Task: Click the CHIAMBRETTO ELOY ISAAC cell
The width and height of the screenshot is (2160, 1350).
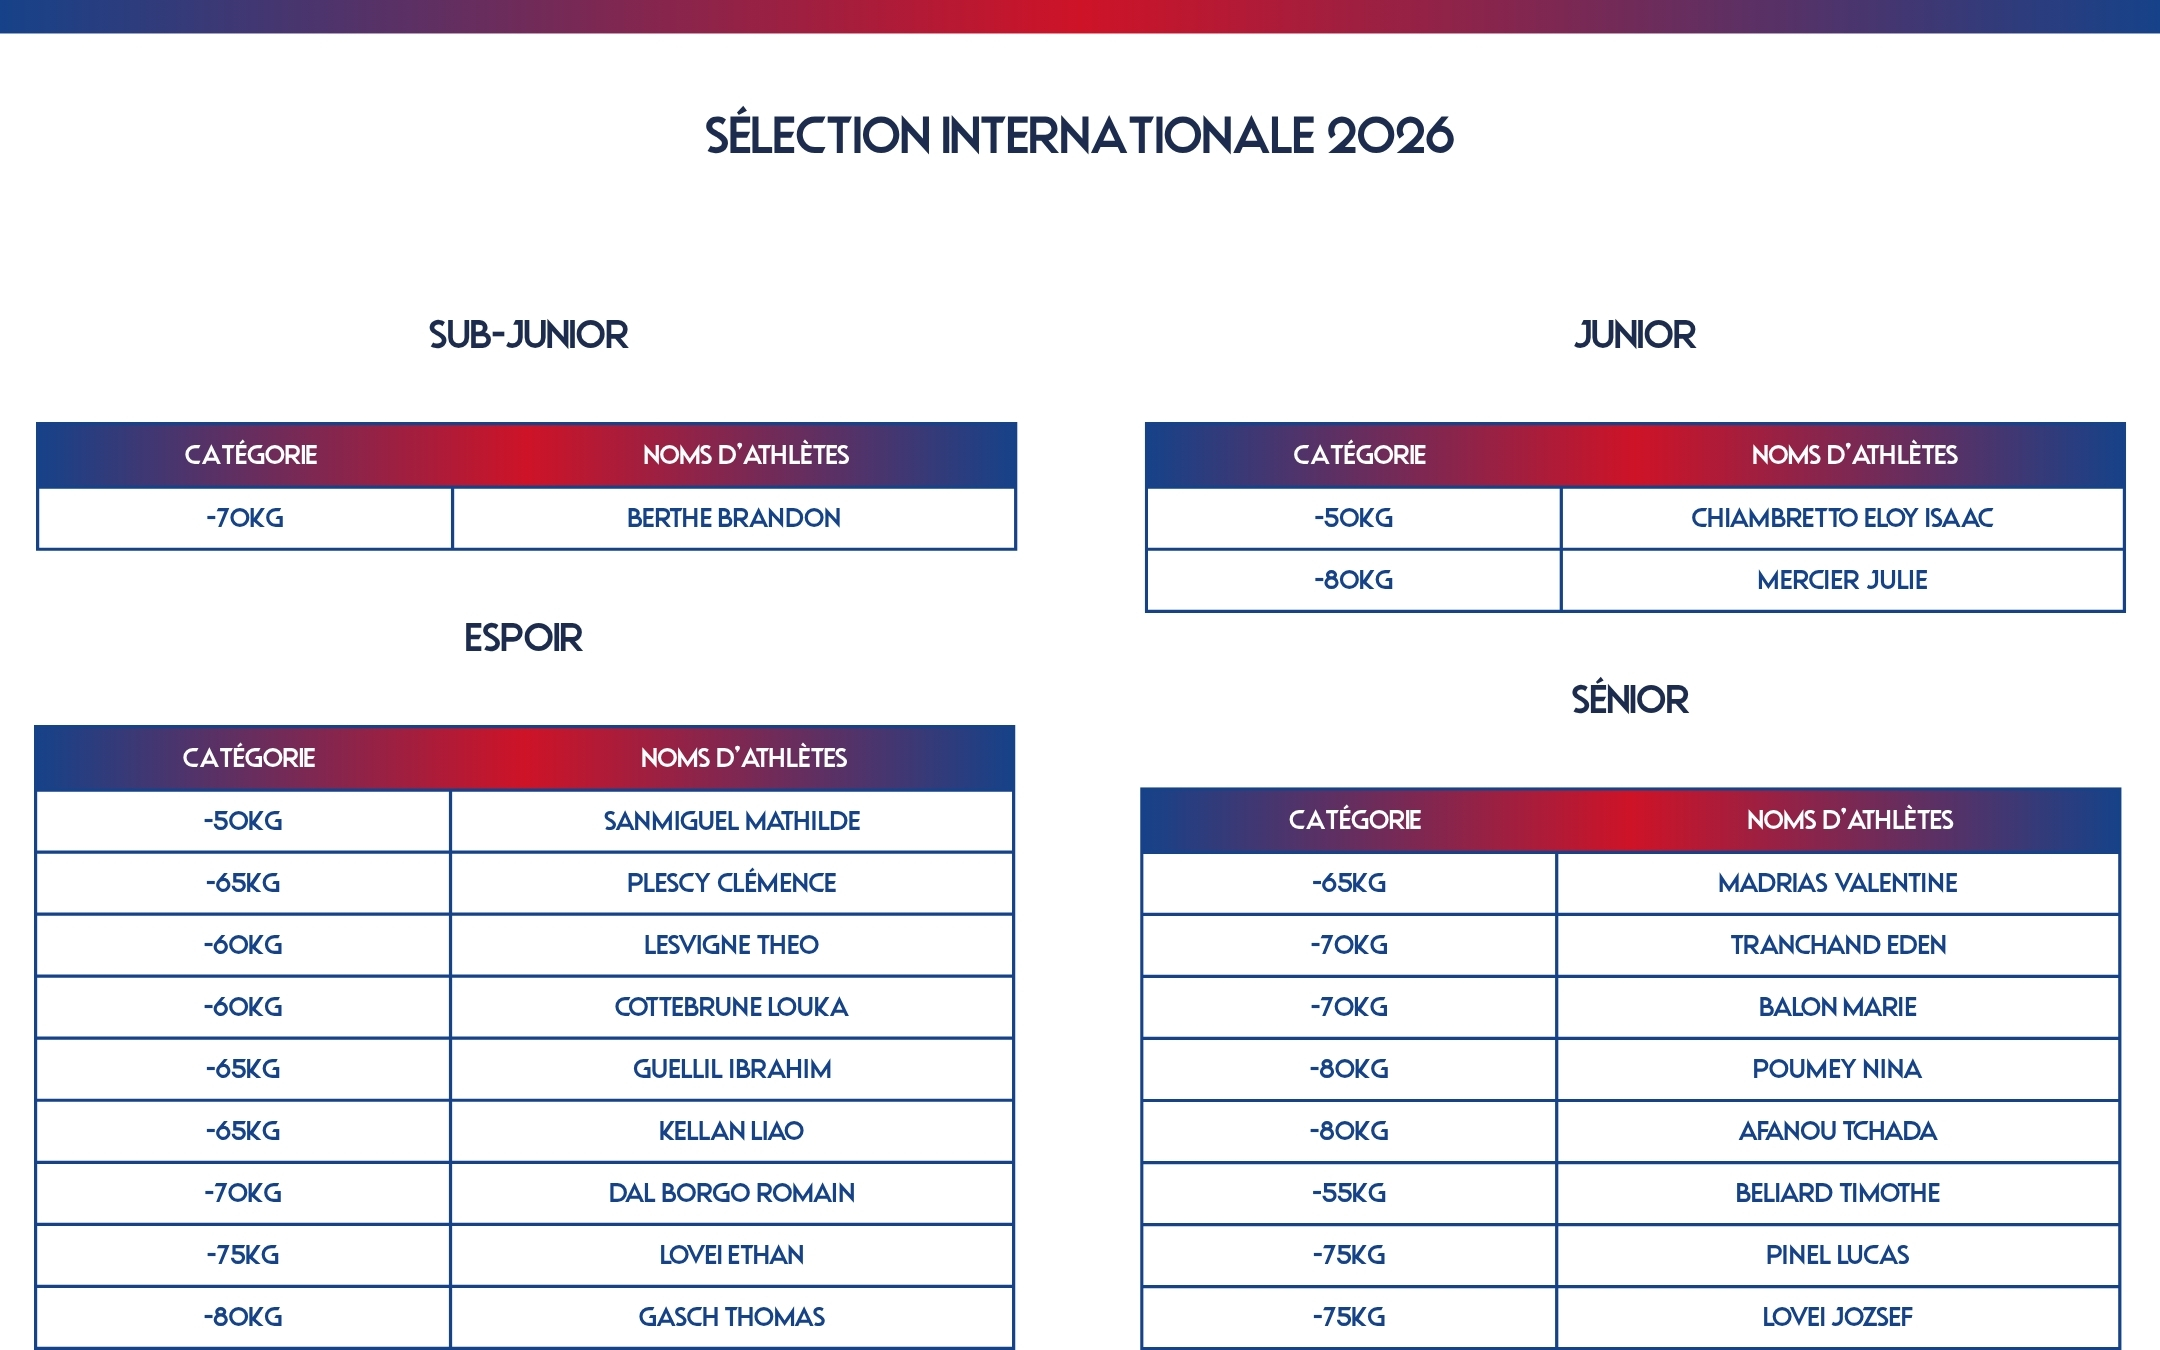Action: (1842, 518)
